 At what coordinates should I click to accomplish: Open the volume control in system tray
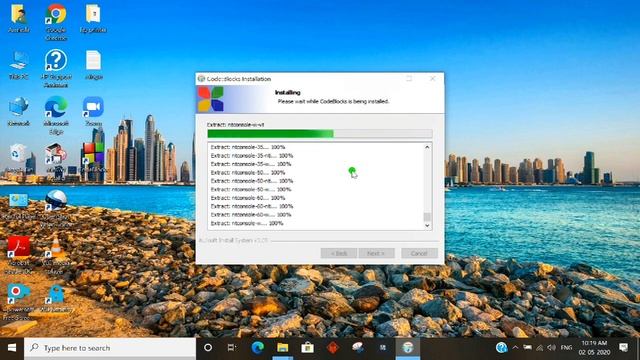point(551,348)
